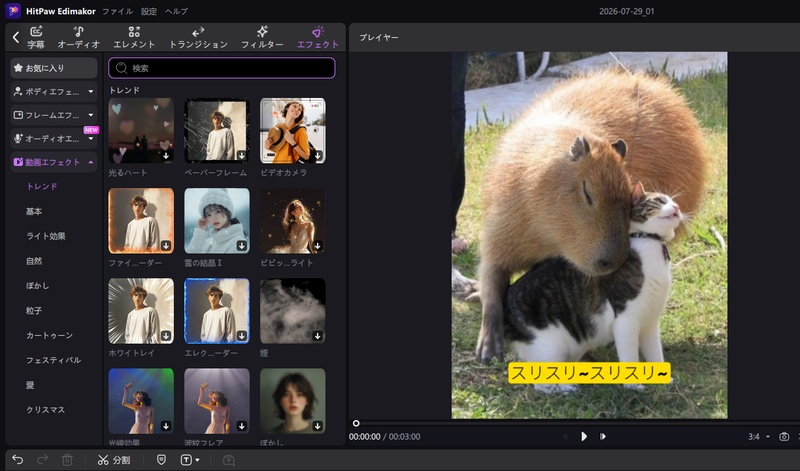Switch to the 字幕 tab
The image size is (800, 471).
pos(36,38)
